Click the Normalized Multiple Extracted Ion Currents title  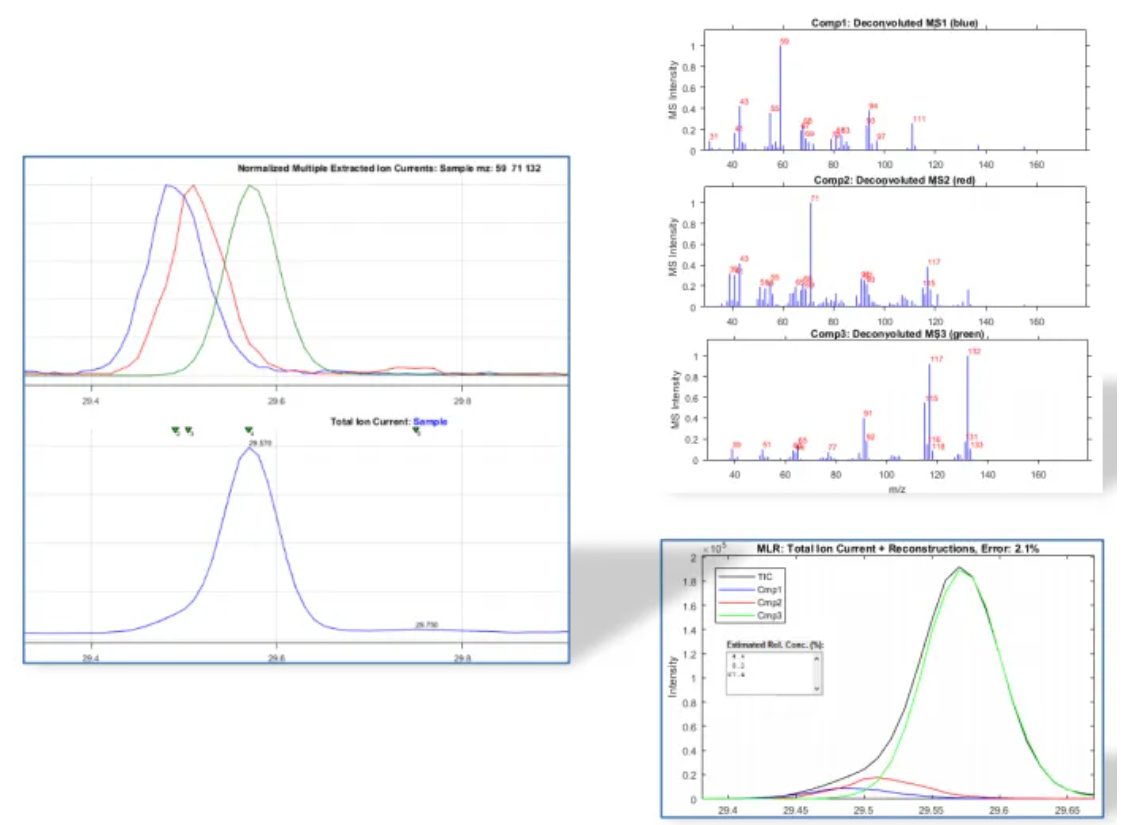(x=389, y=168)
